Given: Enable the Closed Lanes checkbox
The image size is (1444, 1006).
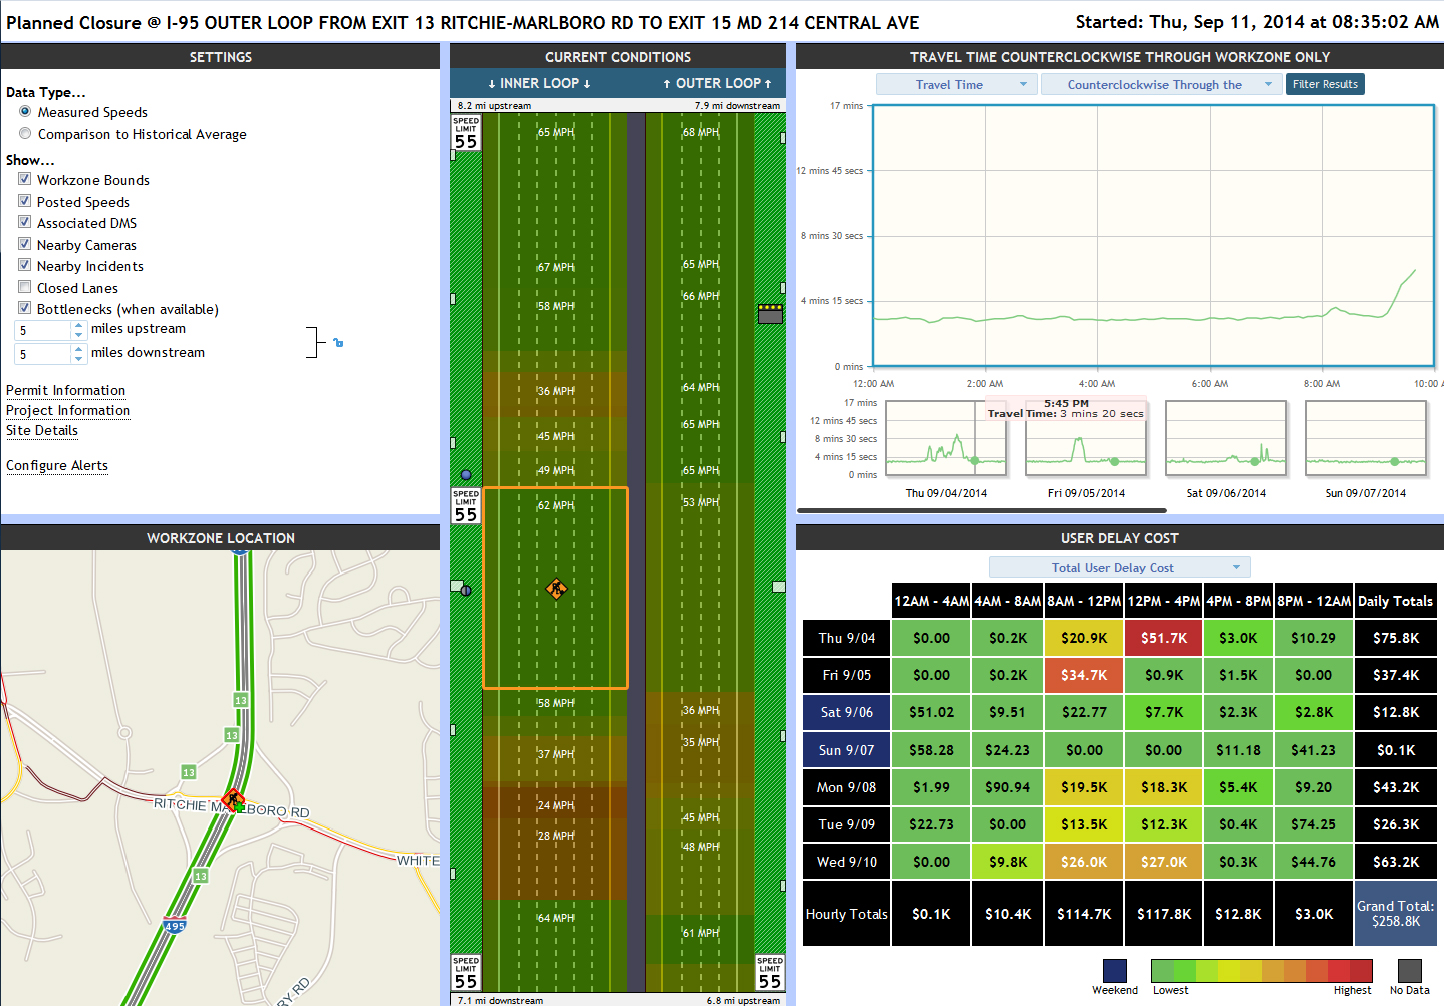Looking at the screenshot, I should (25, 287).
